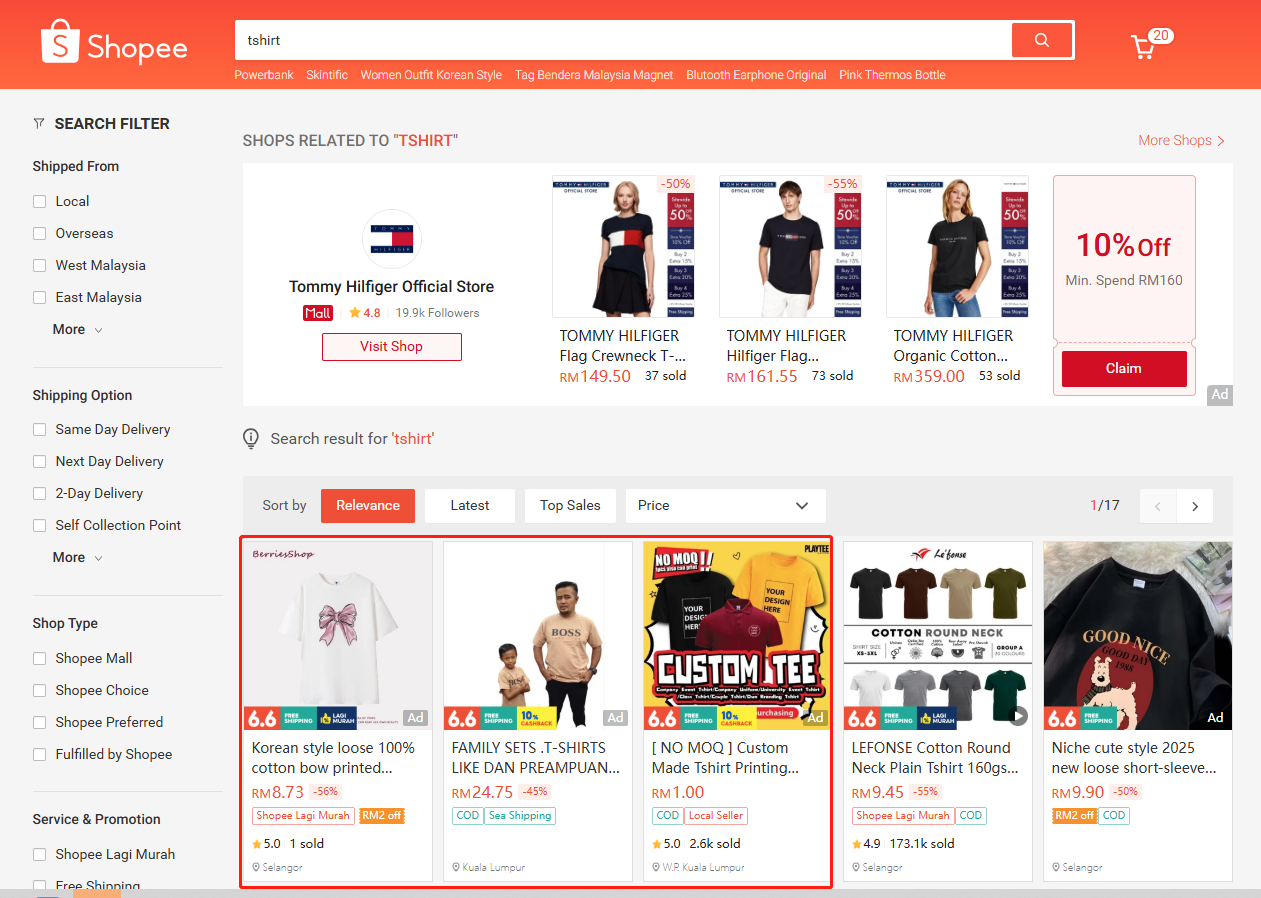The width and height of the screenshot is (1261, 898).
Task: Check Same Day Delivery option
Action: click(x=40, y=429)
